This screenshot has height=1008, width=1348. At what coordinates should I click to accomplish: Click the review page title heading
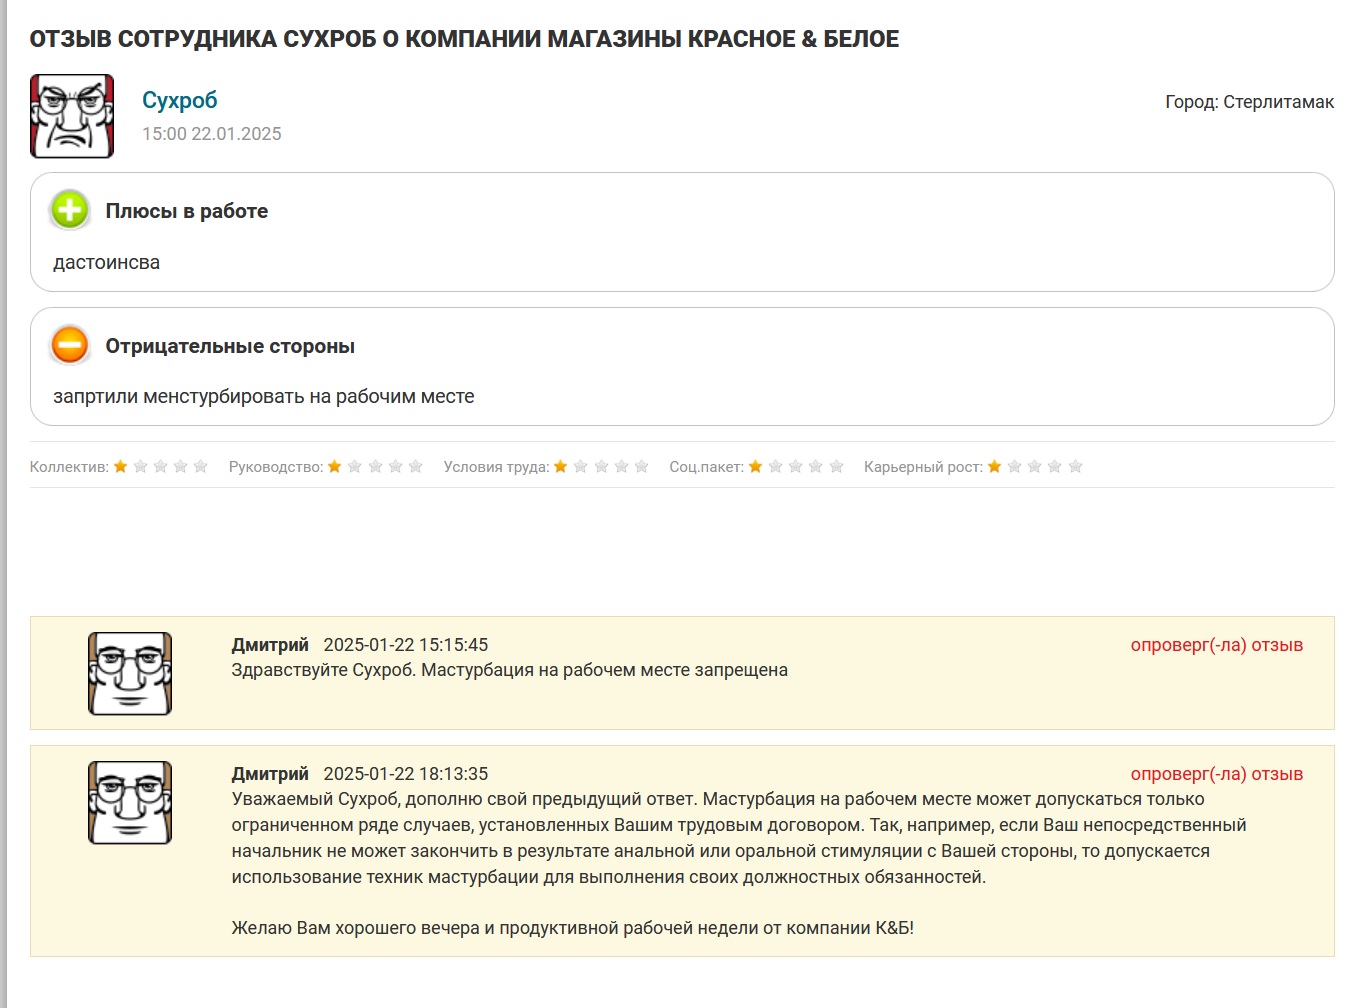pyautogui.click(x=464, y=39)
